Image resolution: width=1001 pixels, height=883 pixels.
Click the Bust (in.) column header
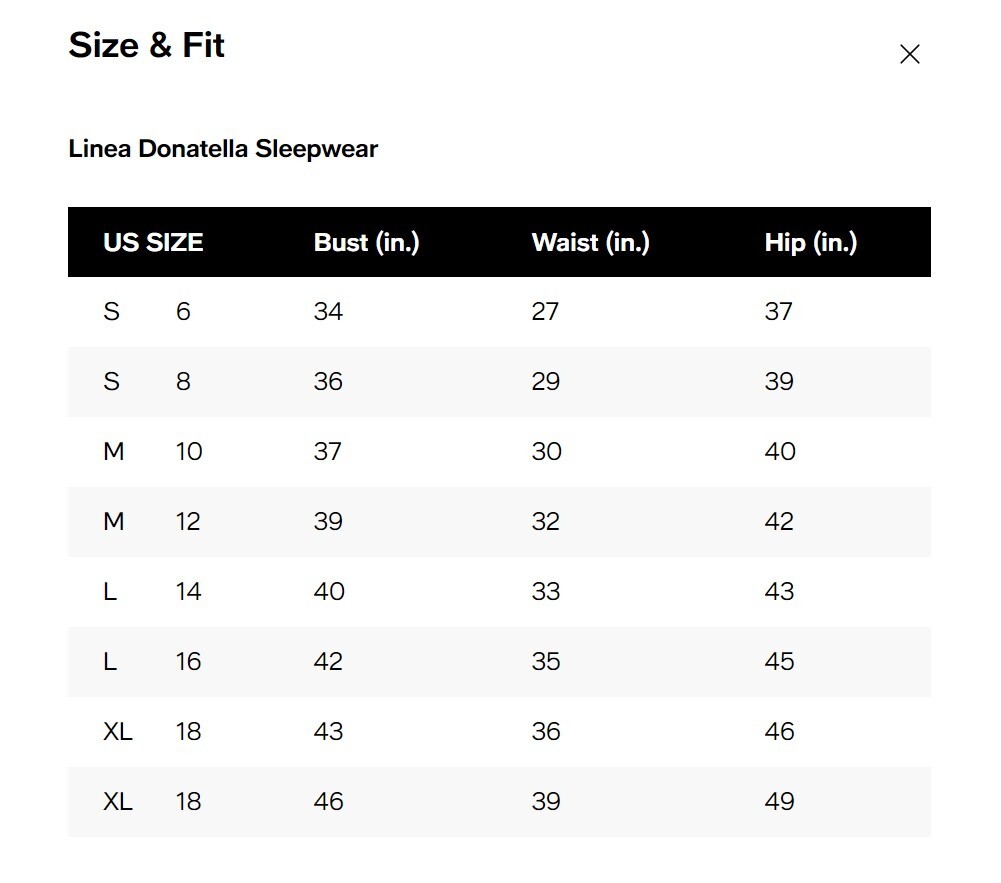pos(366,243)
